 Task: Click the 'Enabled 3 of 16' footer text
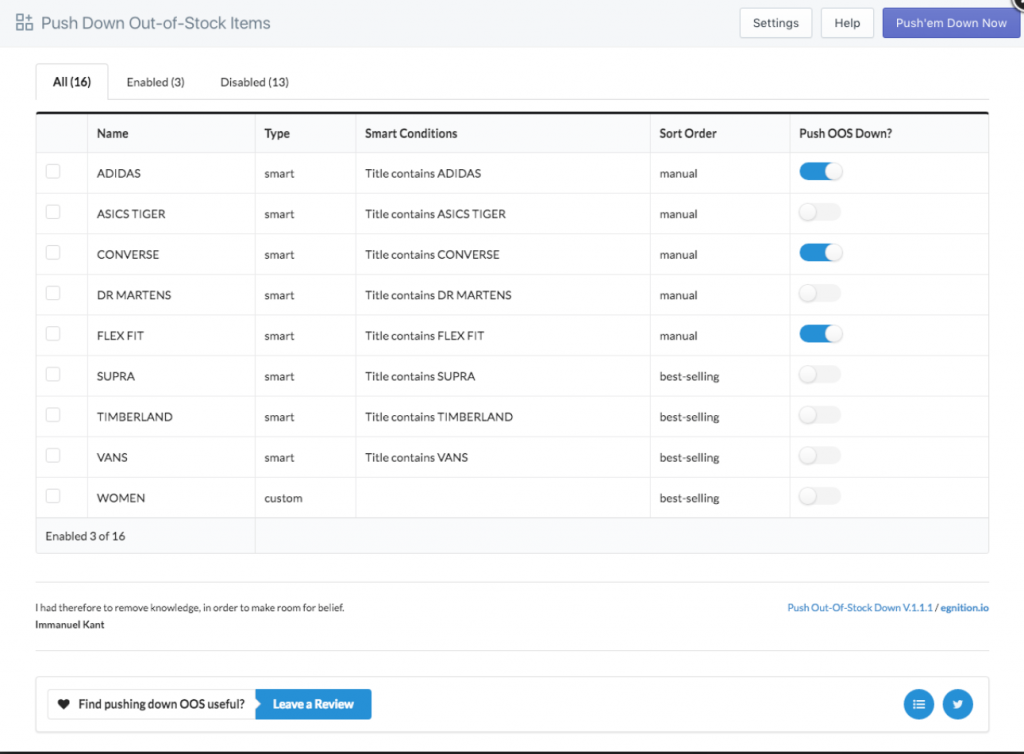[x=85, y=536]
